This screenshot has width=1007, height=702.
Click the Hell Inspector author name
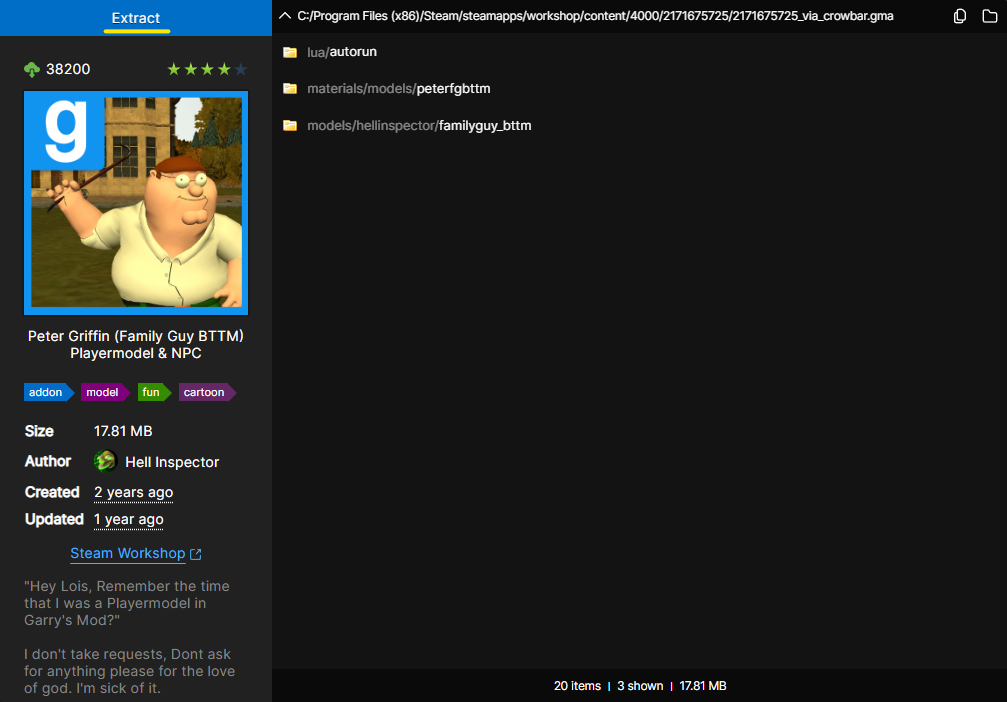point(172,461)
